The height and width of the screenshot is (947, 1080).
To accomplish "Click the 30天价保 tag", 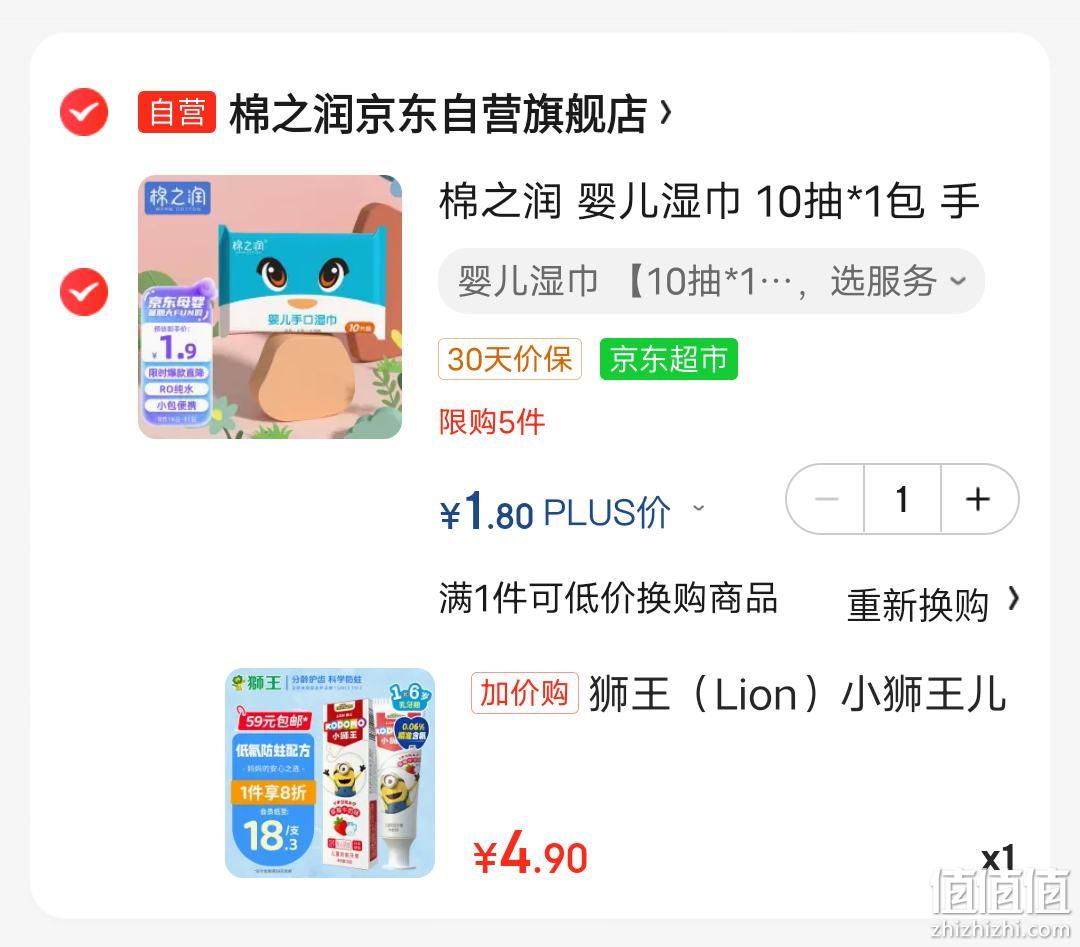I will [x=510, y=359].
